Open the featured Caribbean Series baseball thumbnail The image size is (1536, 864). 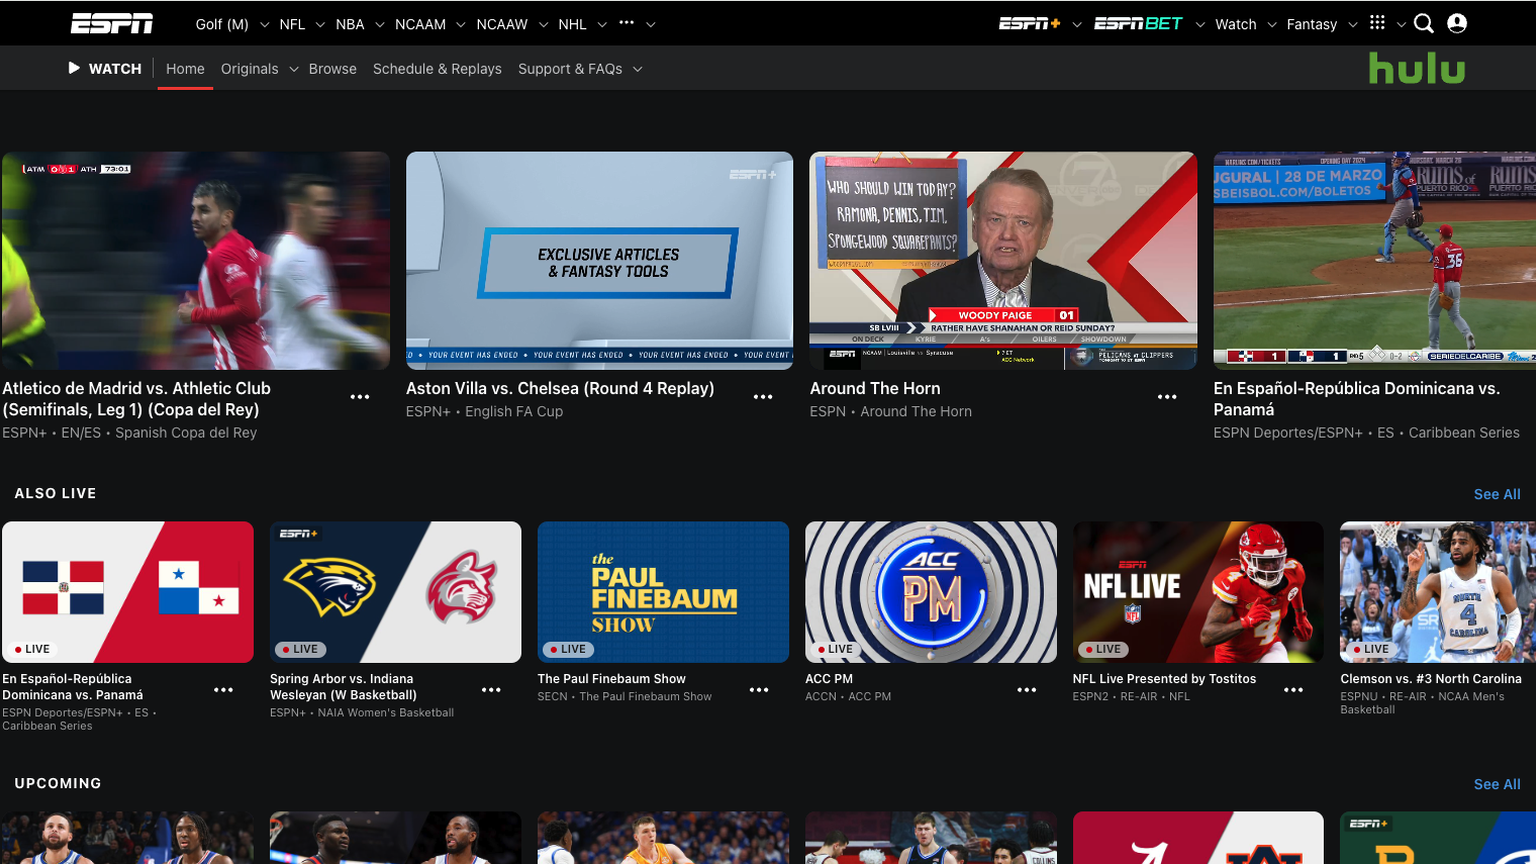(x=1374, y=261)
